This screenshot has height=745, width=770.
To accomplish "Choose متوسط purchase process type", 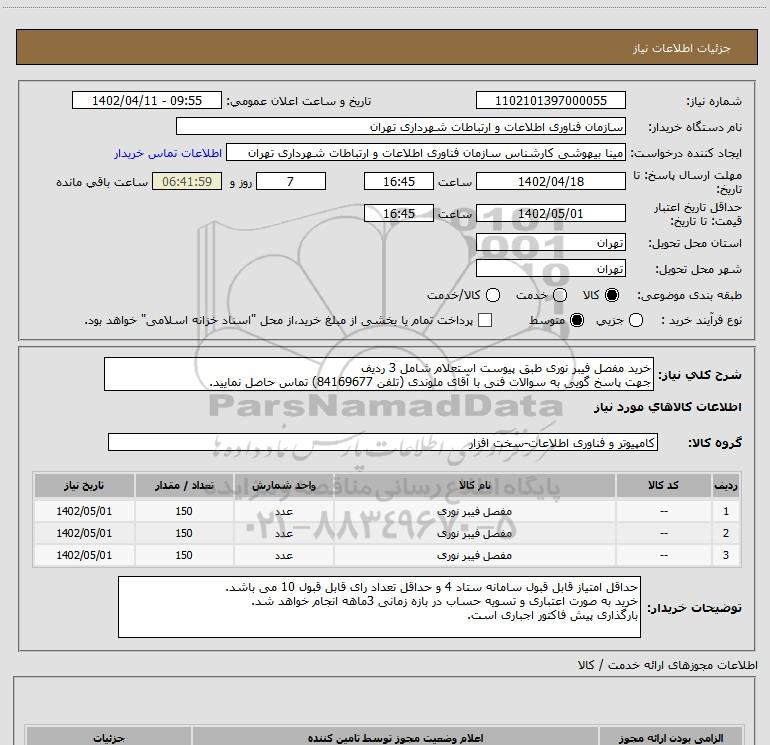I will (577, 320).
